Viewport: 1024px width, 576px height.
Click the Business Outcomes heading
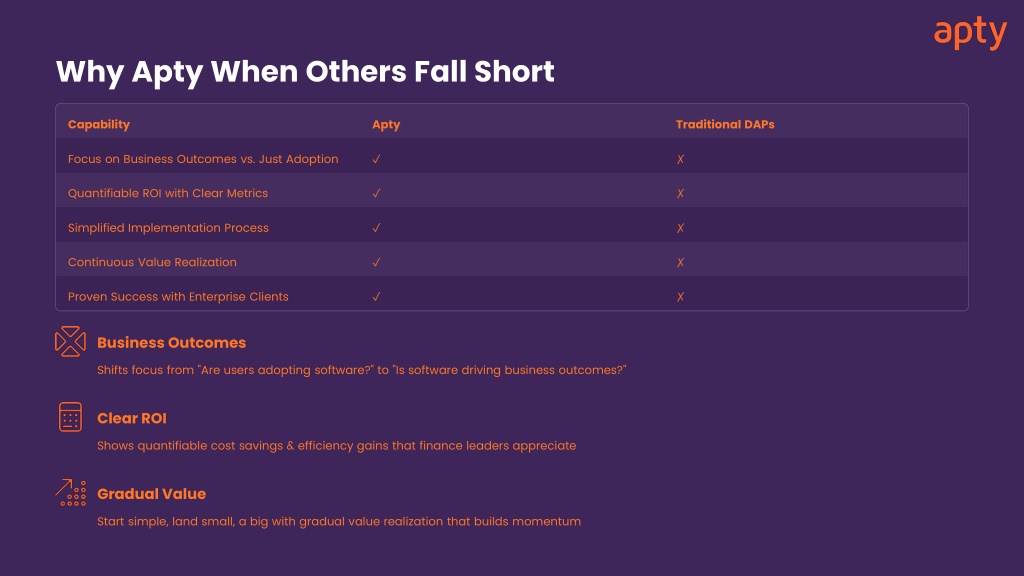[x=171, y=342]
